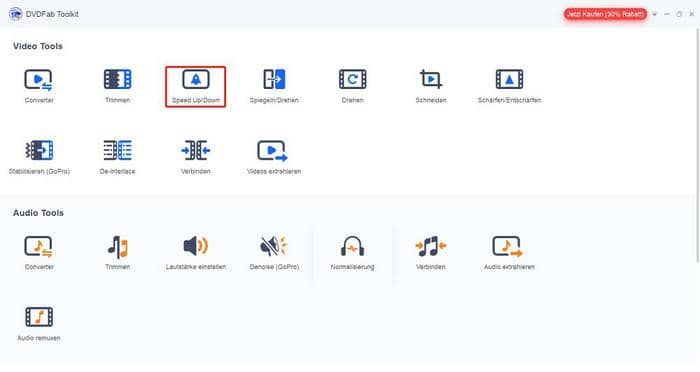
Task: Click the DVDFab Toolkit logo icon
Action: [16, 14]
